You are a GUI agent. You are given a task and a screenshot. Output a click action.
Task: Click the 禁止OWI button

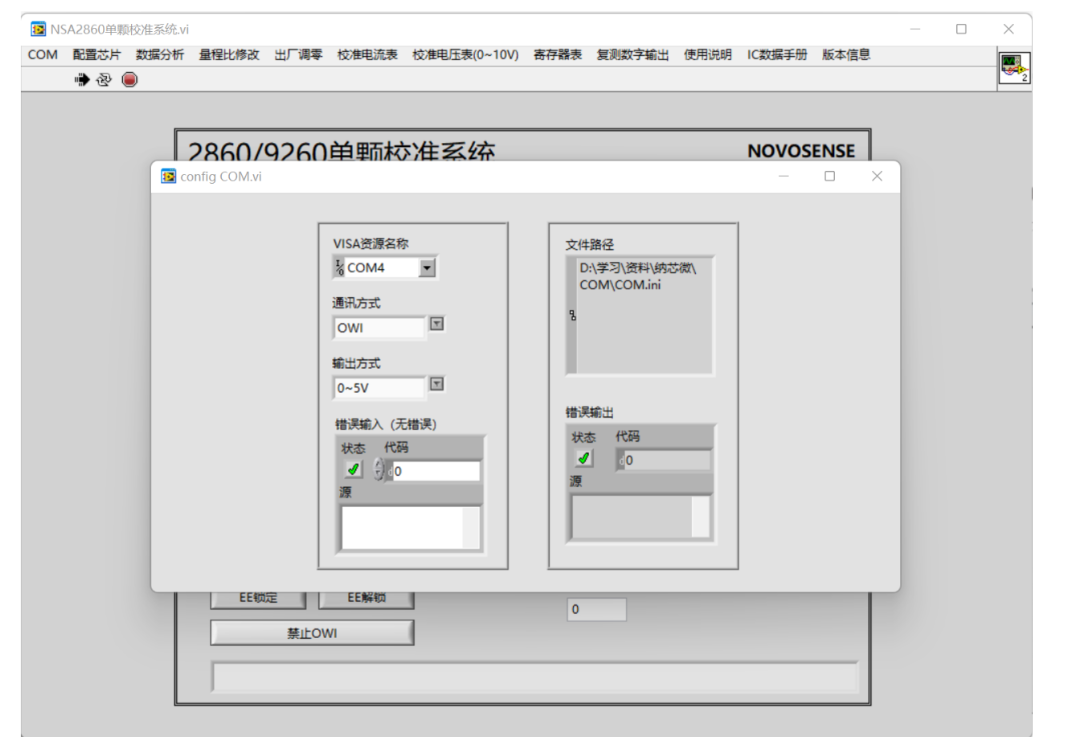(x=312, y=633)
